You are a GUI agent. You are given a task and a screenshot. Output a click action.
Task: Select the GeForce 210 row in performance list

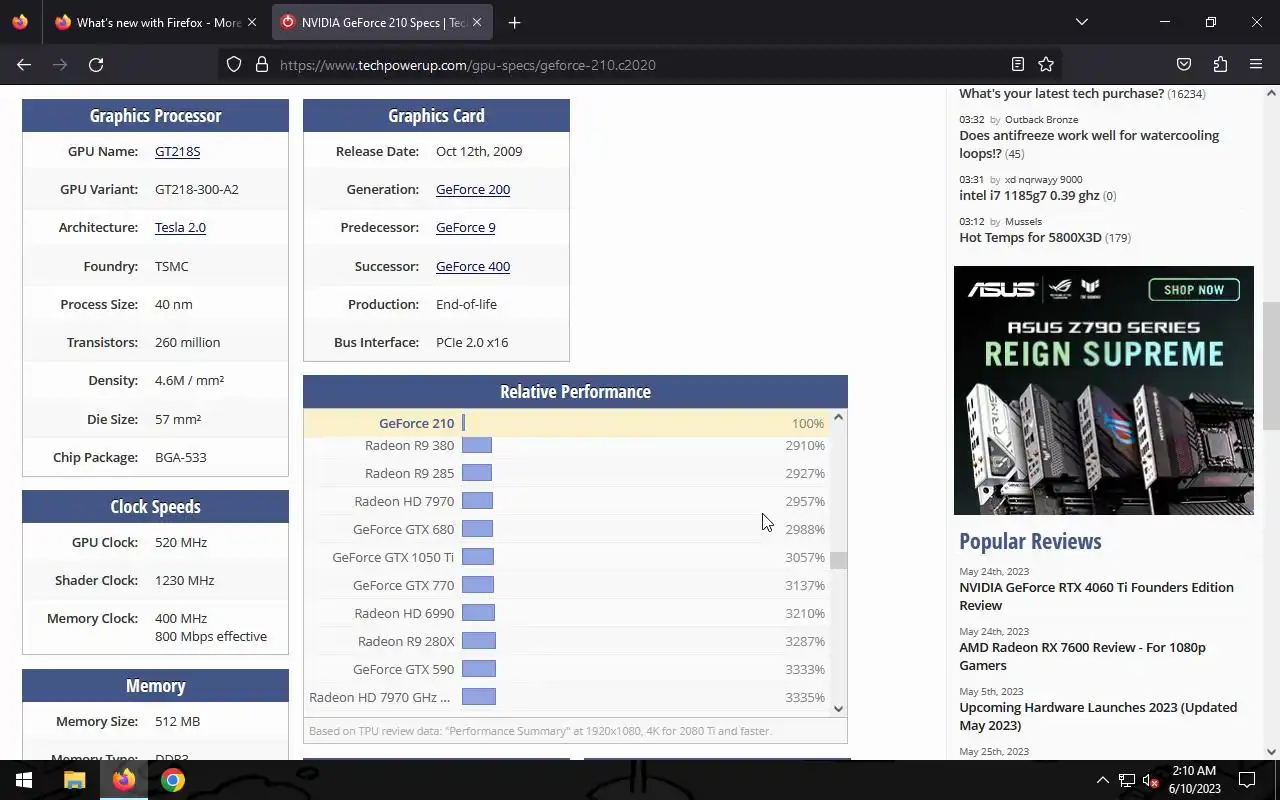pos(567,423)
